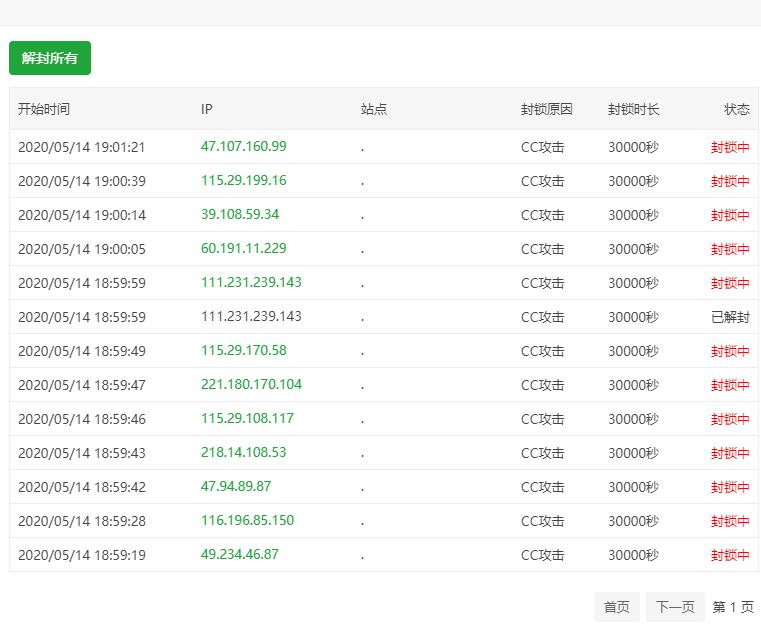The width and height of the screenshot is (761, 624).
Task: Click the 已解封 status text
Action: 730,317
